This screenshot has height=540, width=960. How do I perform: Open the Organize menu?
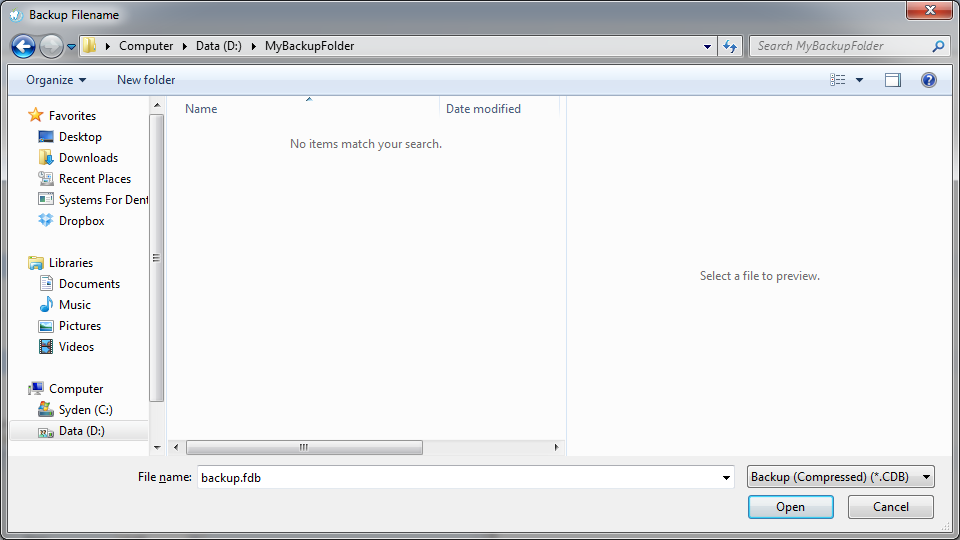tap(56, 80)
